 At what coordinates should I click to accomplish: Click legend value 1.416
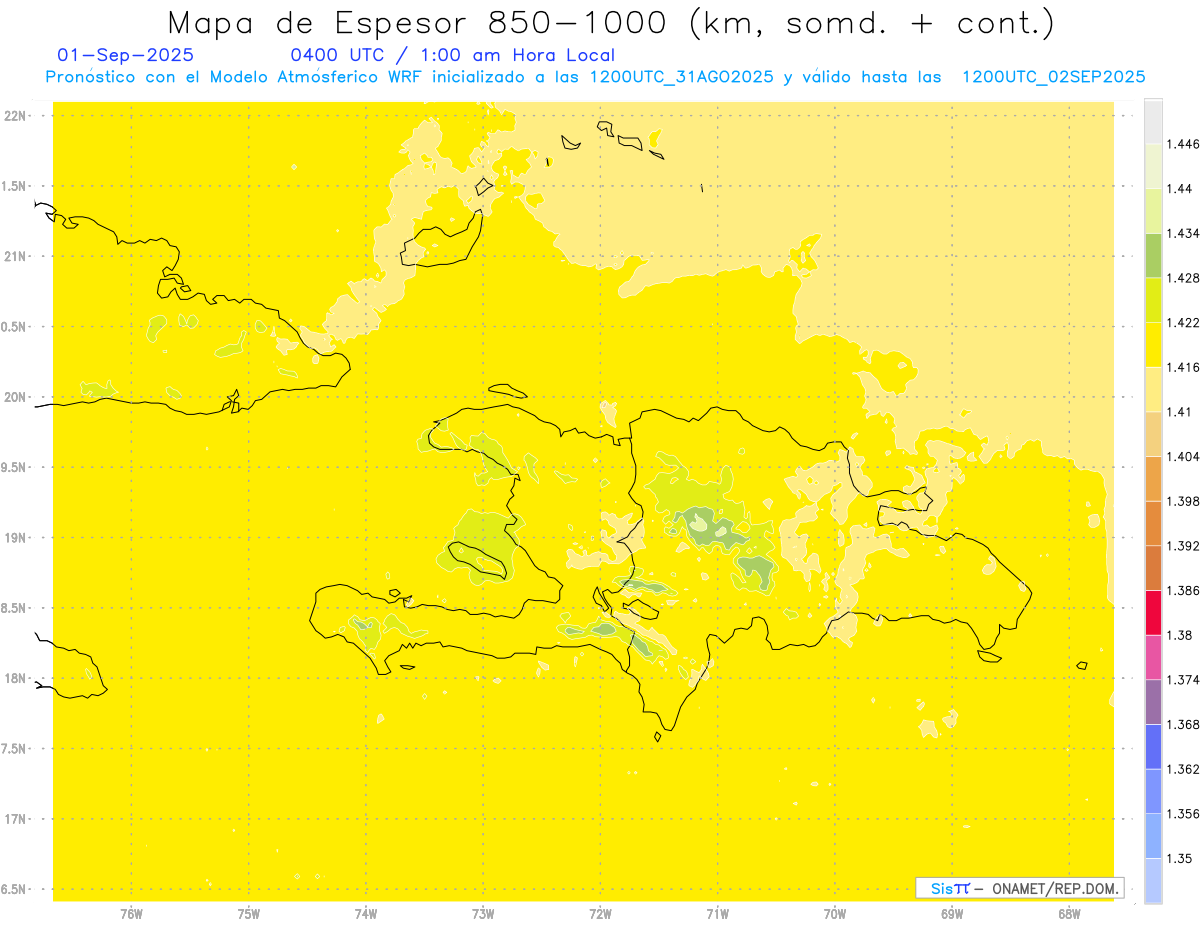click(1183, 367)
